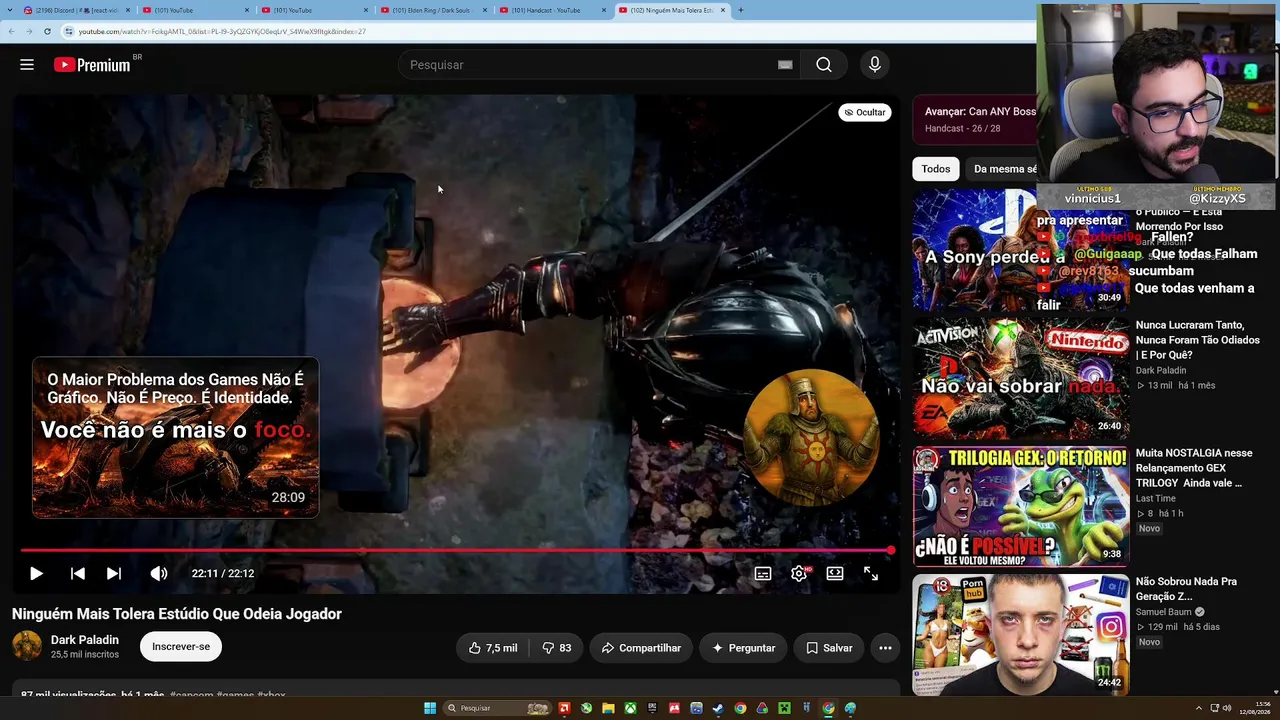Dislike the video

557,648
